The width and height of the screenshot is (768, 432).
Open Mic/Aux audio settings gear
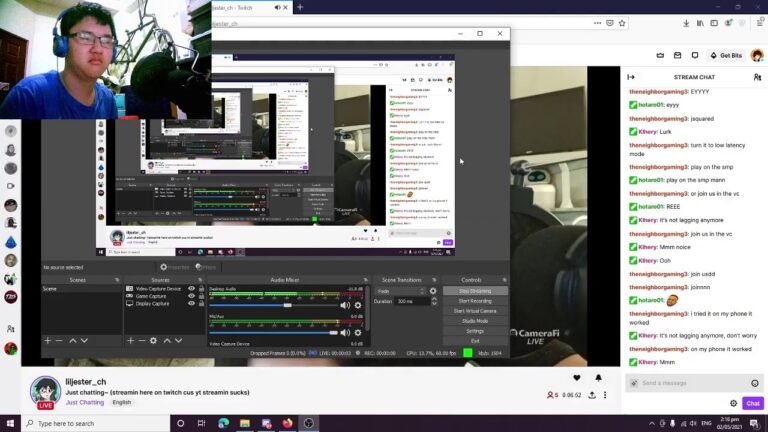click(x=358, y=333)
